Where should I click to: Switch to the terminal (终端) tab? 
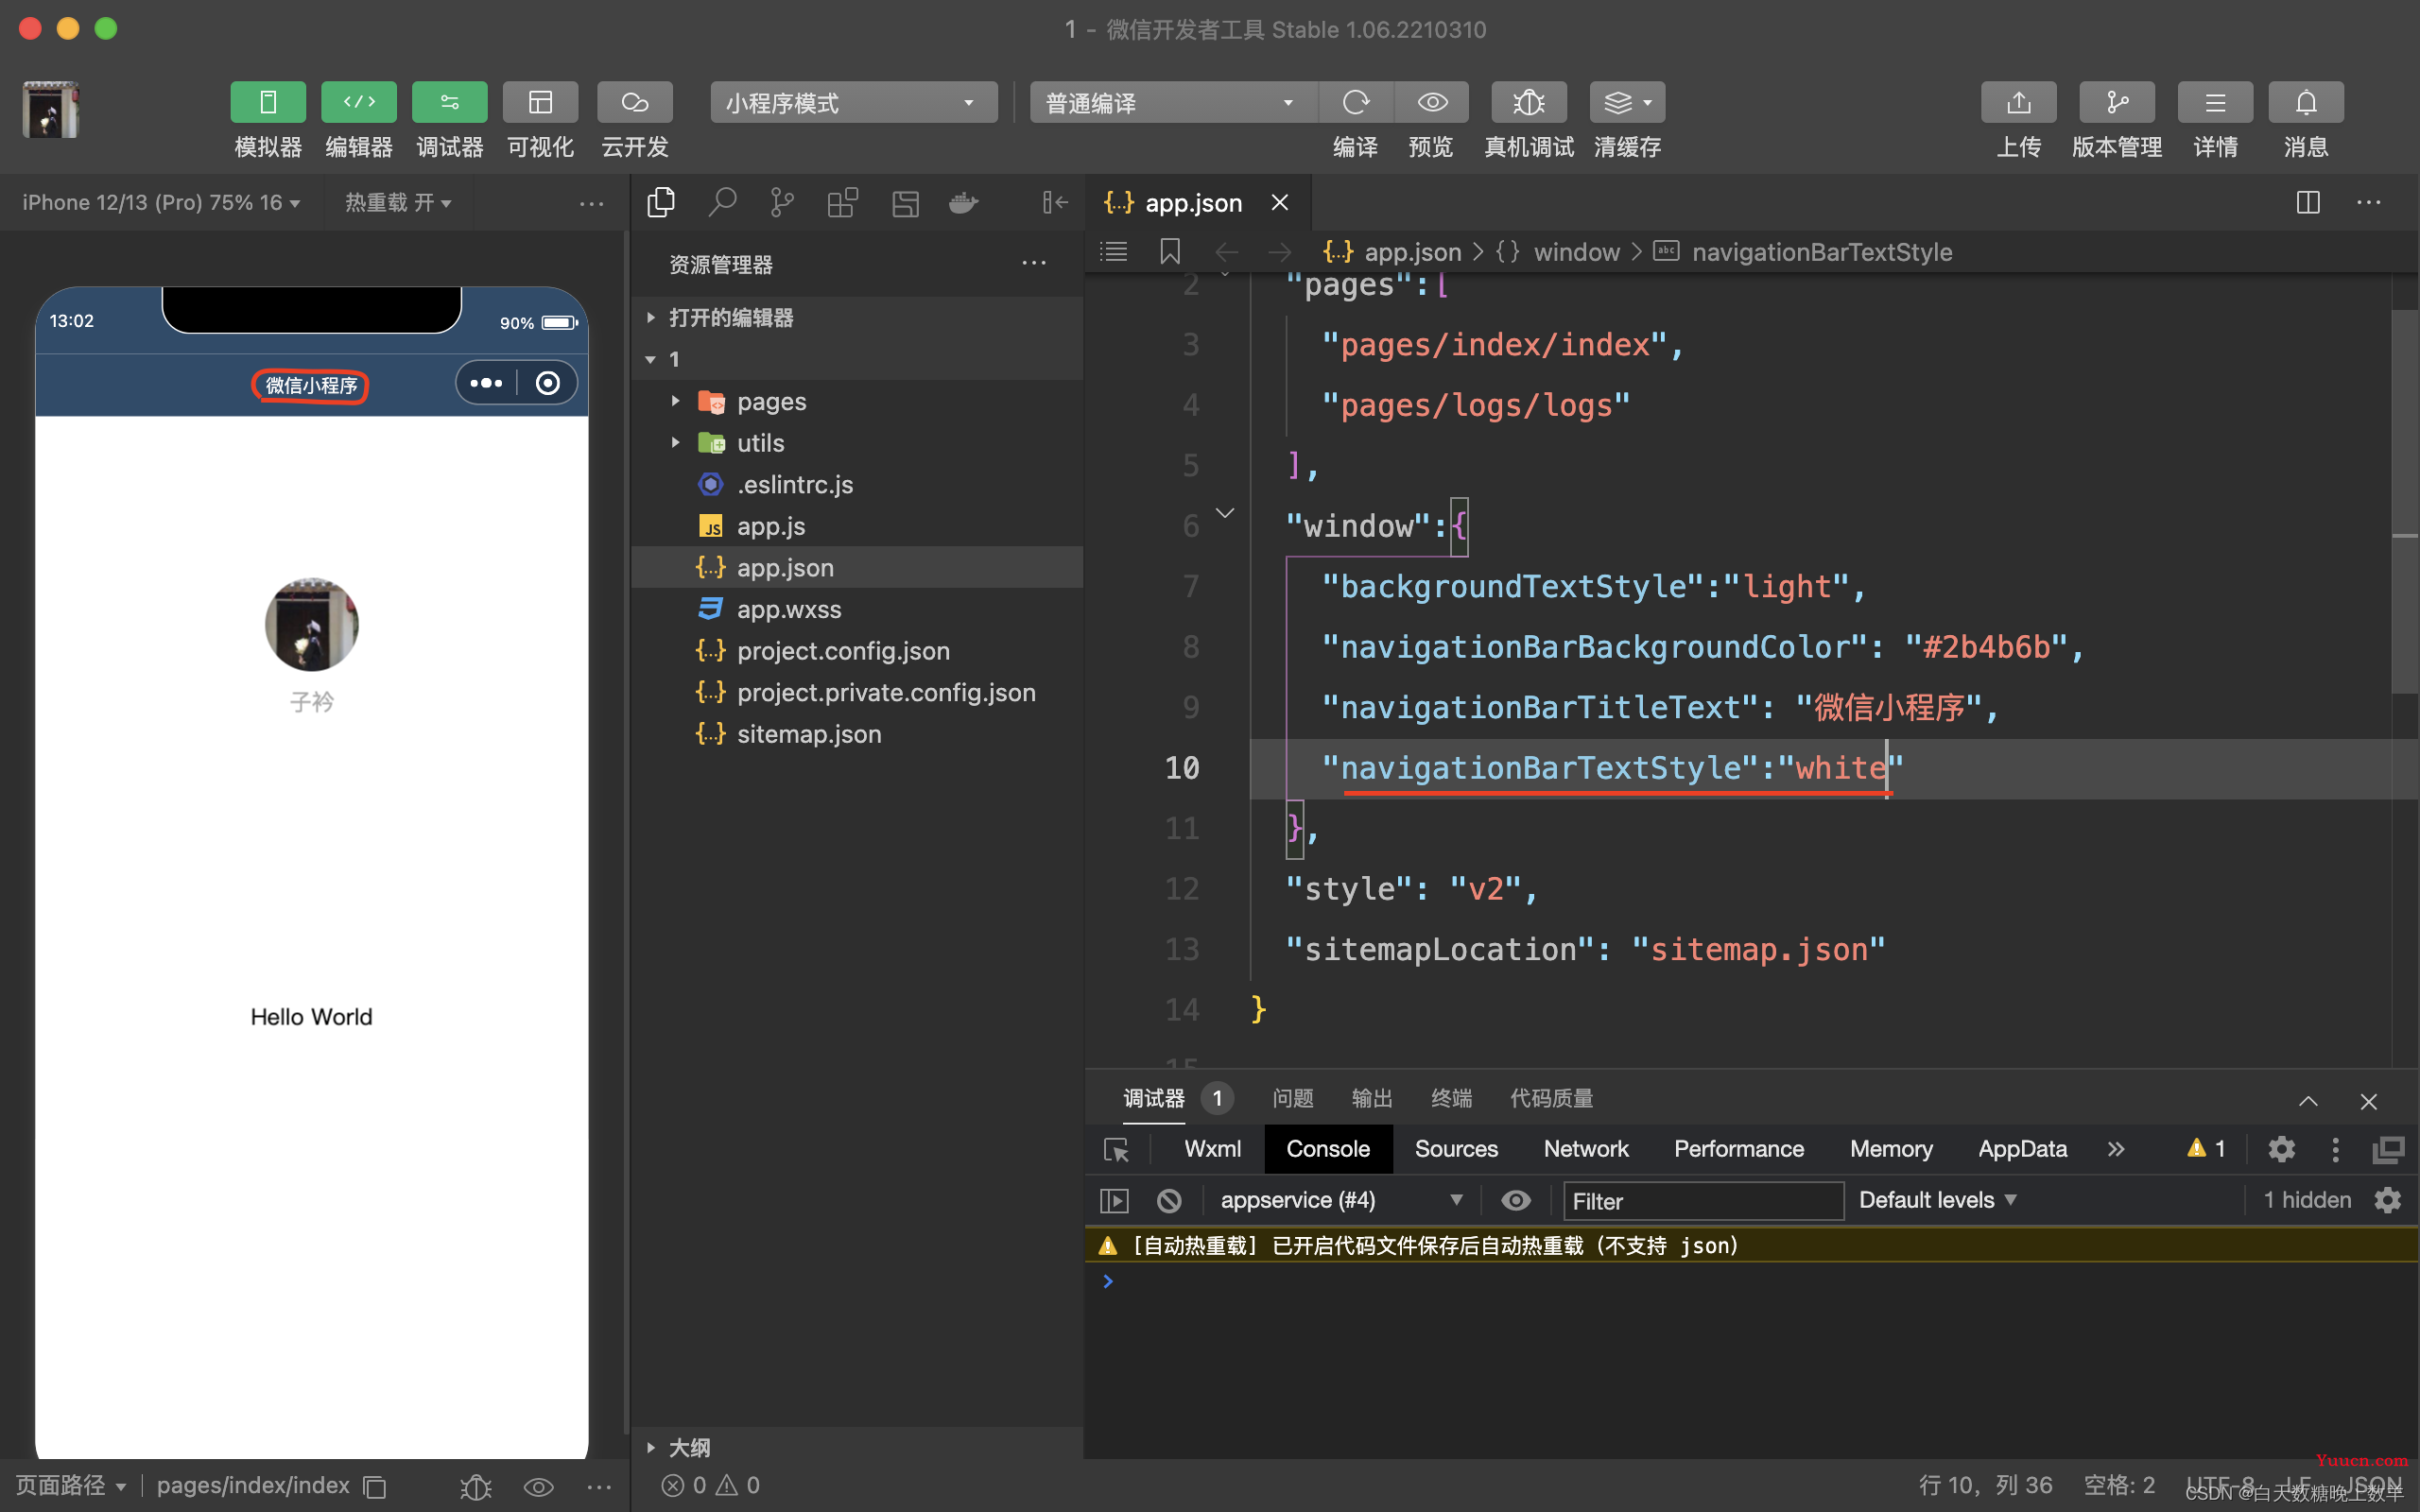point(1451,1098)
